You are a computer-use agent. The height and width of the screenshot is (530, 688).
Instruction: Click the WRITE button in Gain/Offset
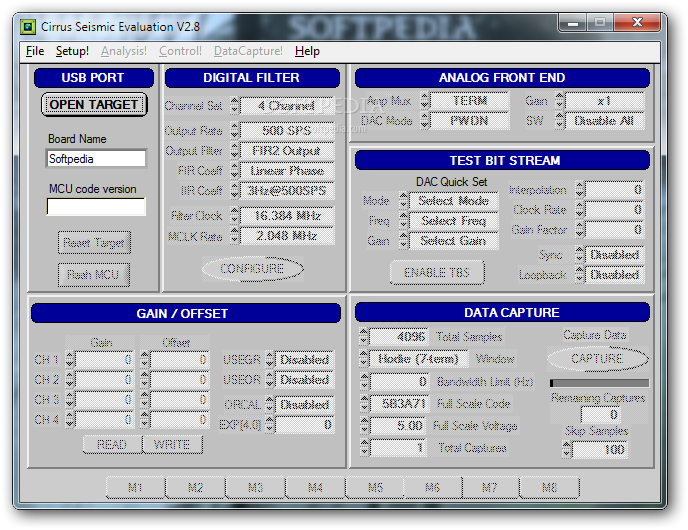[172, 444]
